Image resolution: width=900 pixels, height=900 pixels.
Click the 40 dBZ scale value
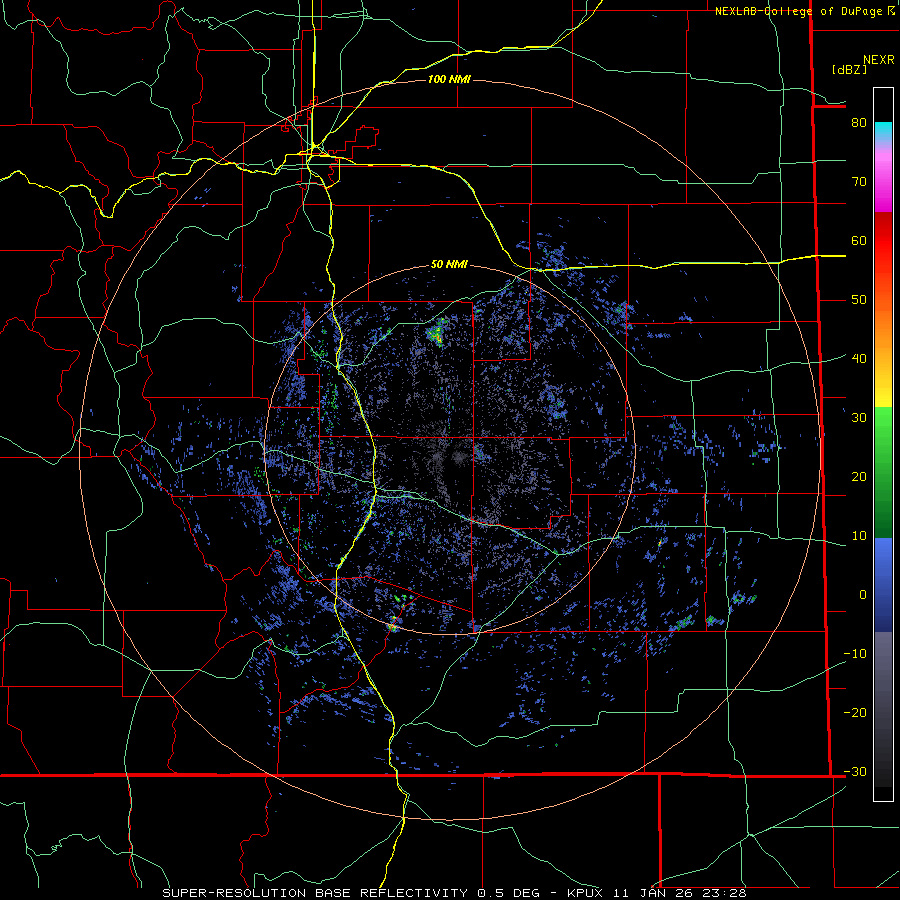(859, 358)
